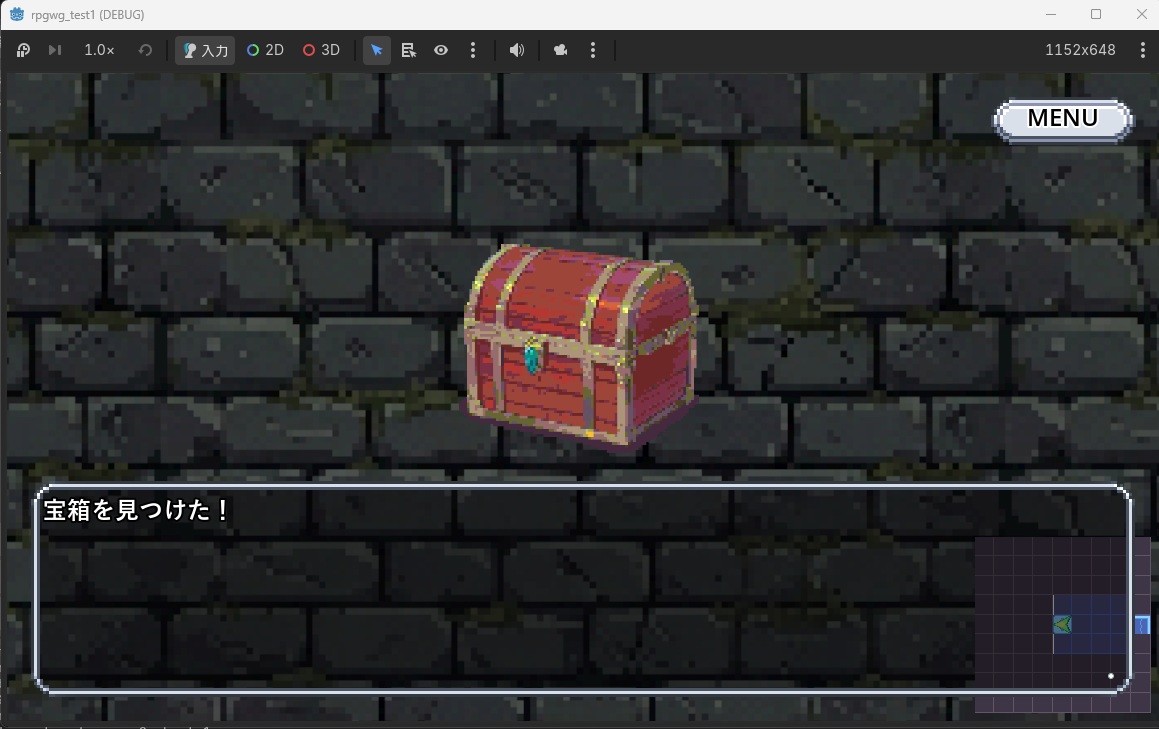Open the selection options three-dot menu
The width and height of the screenshot is (1159, 729).
pos(473,50)
